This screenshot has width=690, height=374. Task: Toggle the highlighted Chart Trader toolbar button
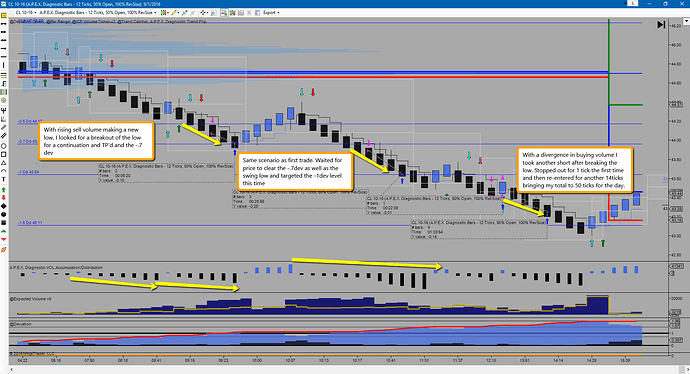[224, 13]
